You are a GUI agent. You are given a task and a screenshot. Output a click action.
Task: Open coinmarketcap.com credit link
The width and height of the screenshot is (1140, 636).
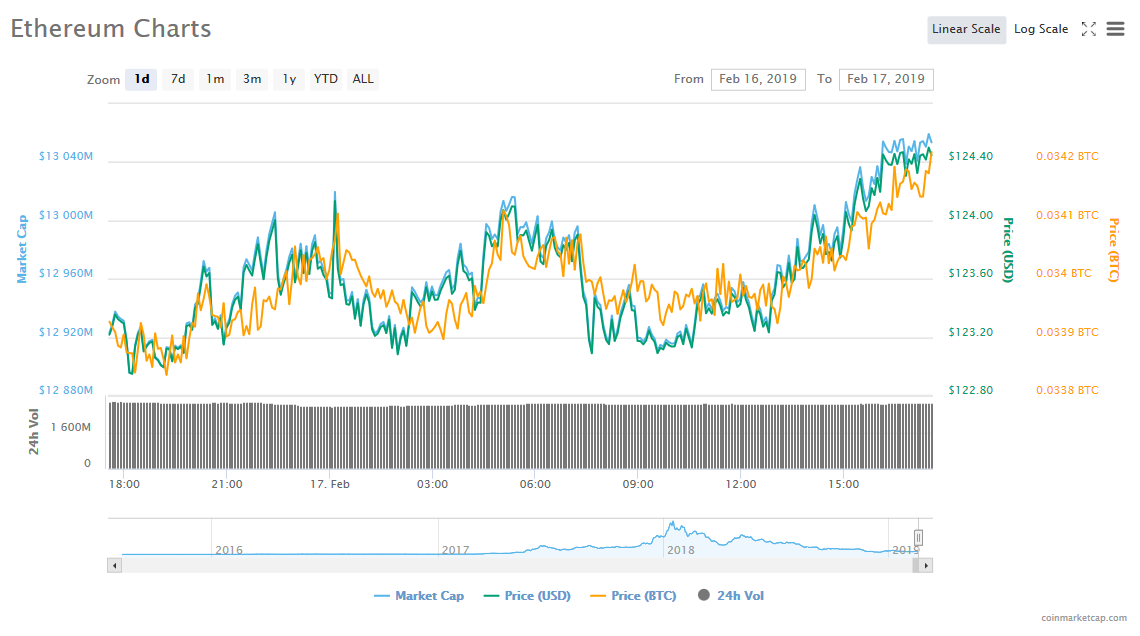1084,618
